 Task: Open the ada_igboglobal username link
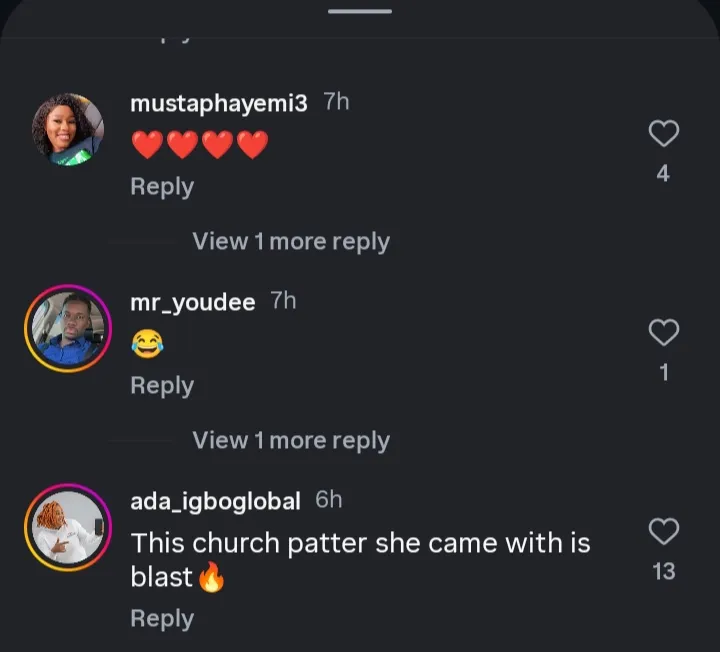click(215, 501)
